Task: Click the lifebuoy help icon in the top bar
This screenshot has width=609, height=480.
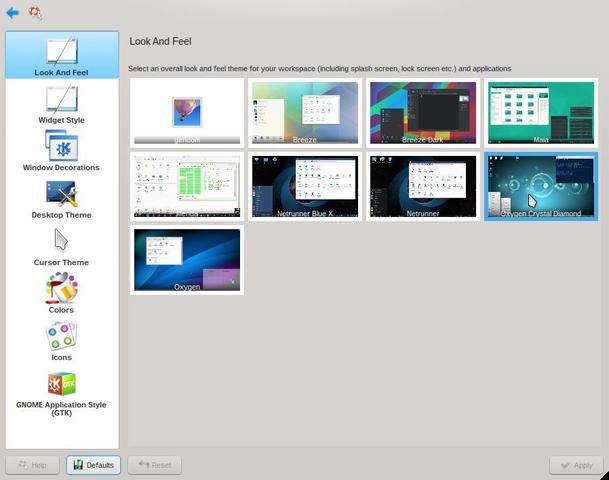Action: 35,12
